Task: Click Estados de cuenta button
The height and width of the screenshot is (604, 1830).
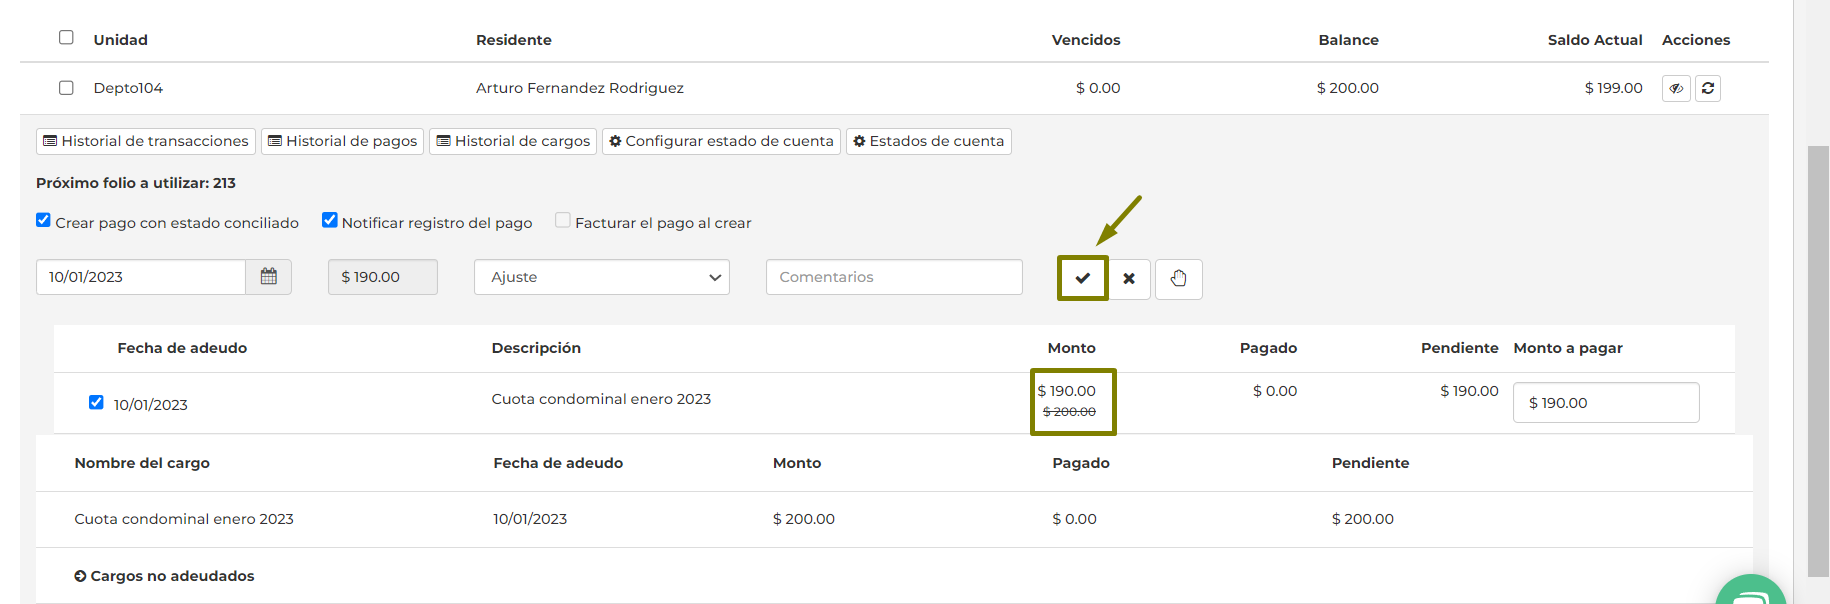Action: (x=928, y=141)
